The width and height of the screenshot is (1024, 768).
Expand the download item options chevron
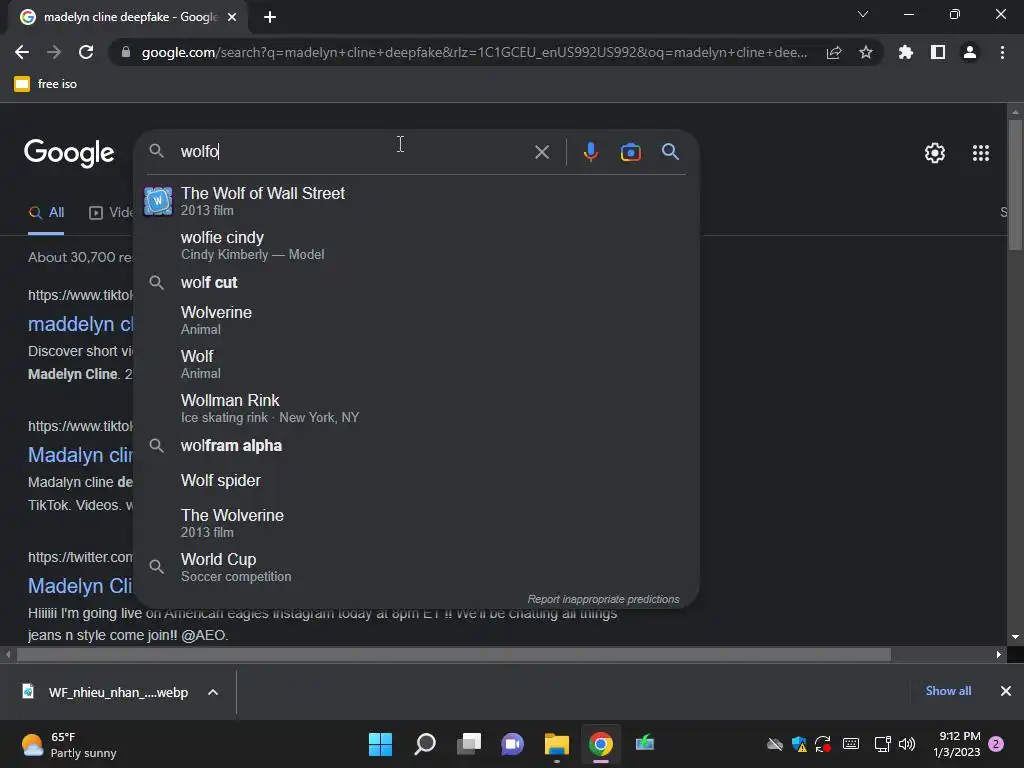(213, 692)
